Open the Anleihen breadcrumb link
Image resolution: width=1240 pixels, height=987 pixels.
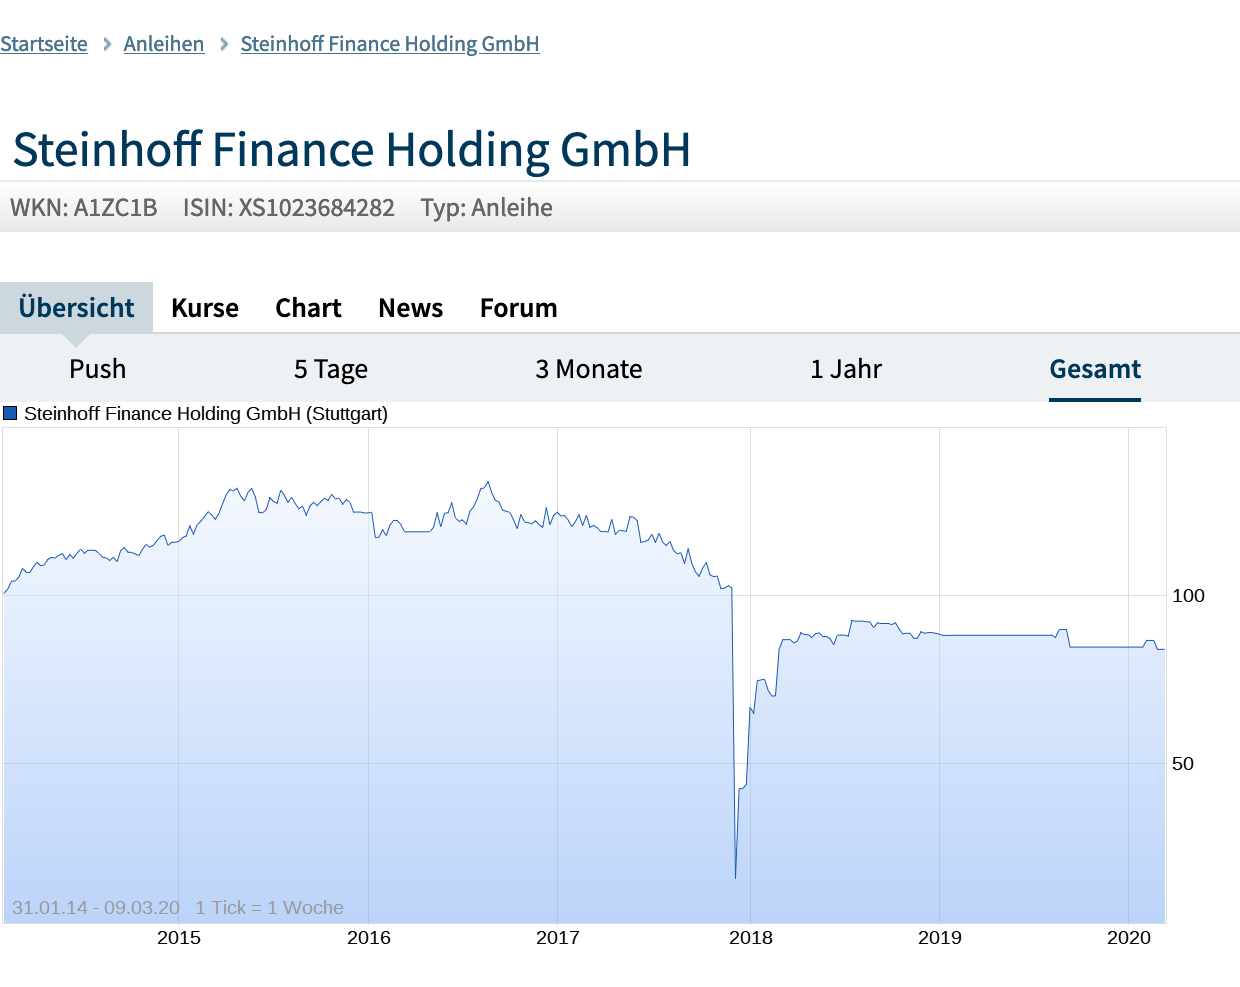click(x=164, y=44)
